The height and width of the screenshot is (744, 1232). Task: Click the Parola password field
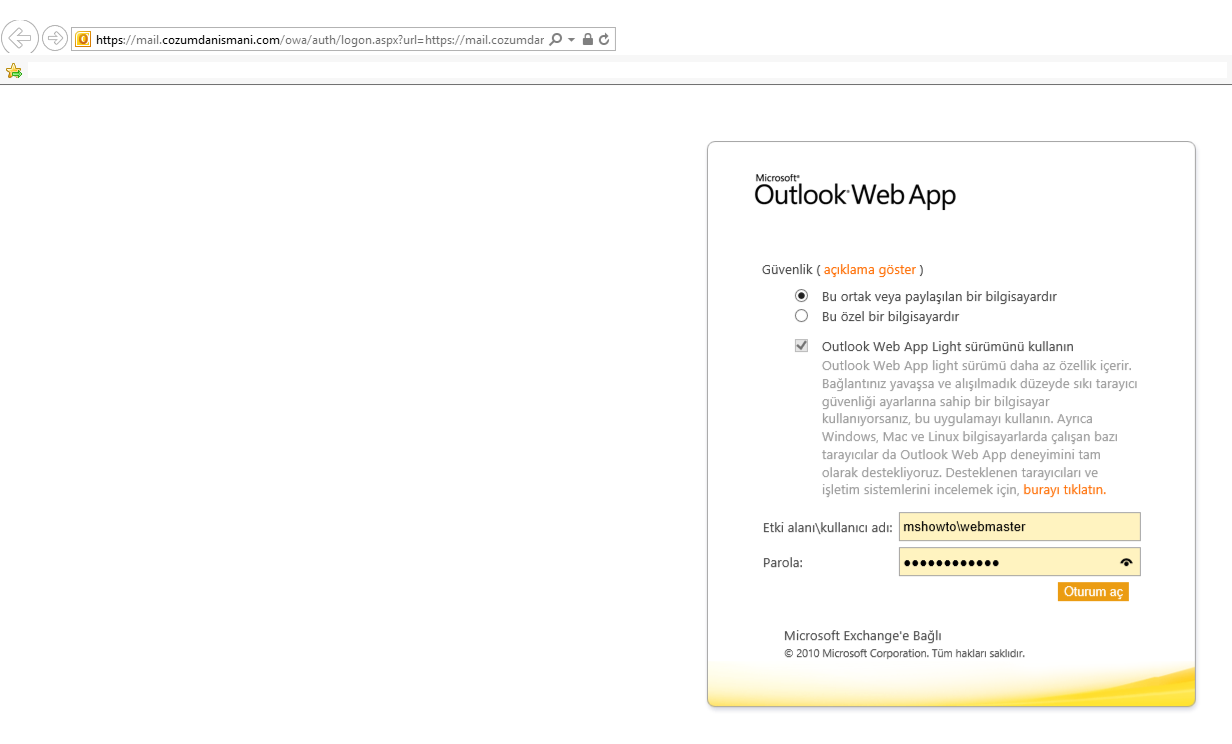coord(1019,562)
